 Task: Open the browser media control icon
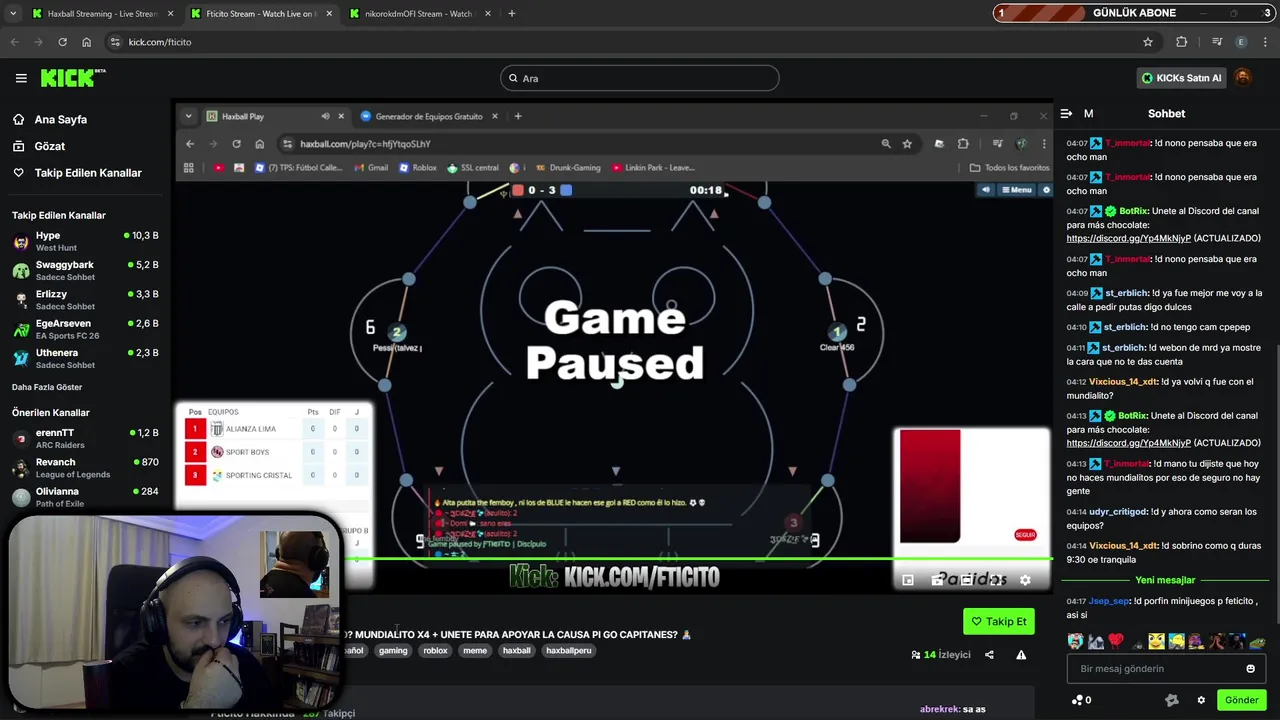point(1217,42)
